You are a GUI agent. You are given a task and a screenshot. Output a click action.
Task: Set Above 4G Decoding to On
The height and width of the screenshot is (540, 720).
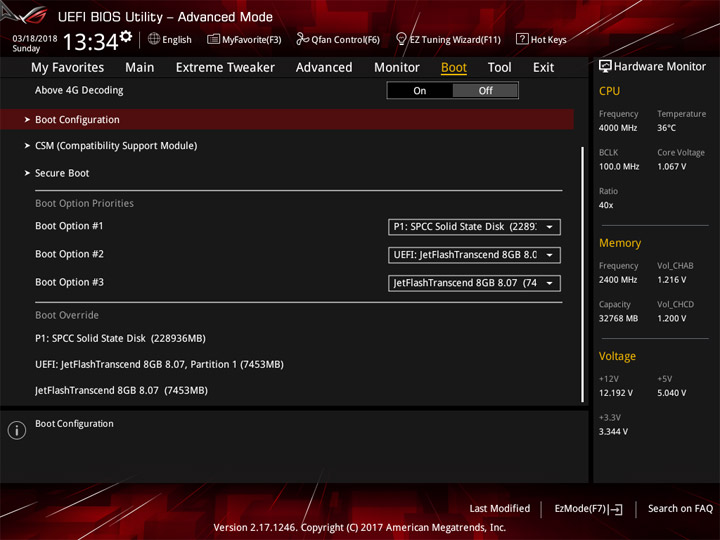tap(420, 90)
